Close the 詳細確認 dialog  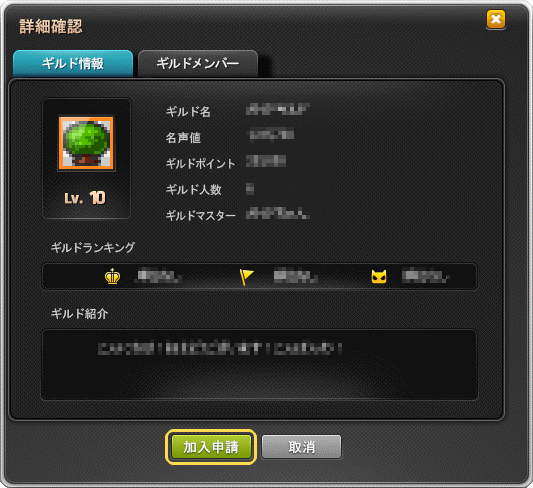[x=496, y=19]
